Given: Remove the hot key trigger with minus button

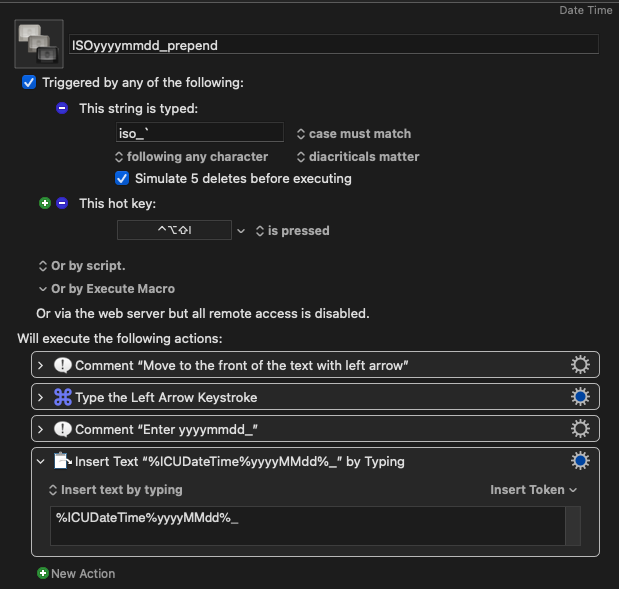Looking at the screenshot, I should point(62,203).
